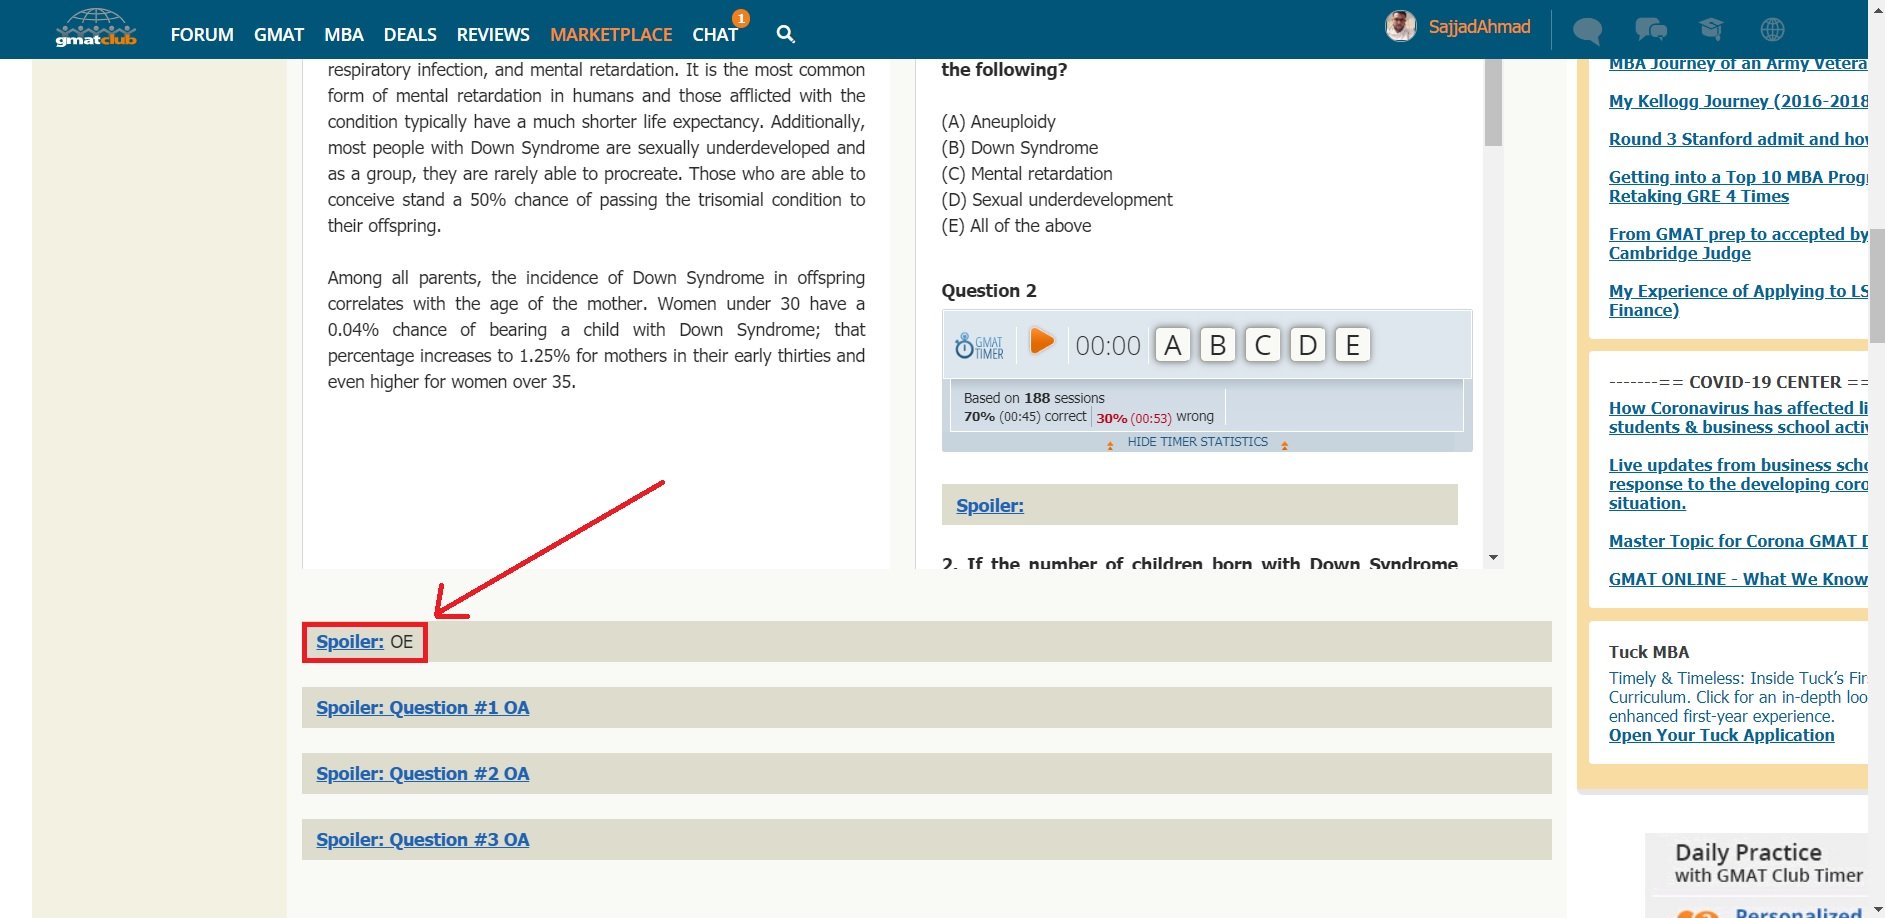Expand Spoiler: Question #2 OA
1885x918 pixels.
(x=422, y=774)
